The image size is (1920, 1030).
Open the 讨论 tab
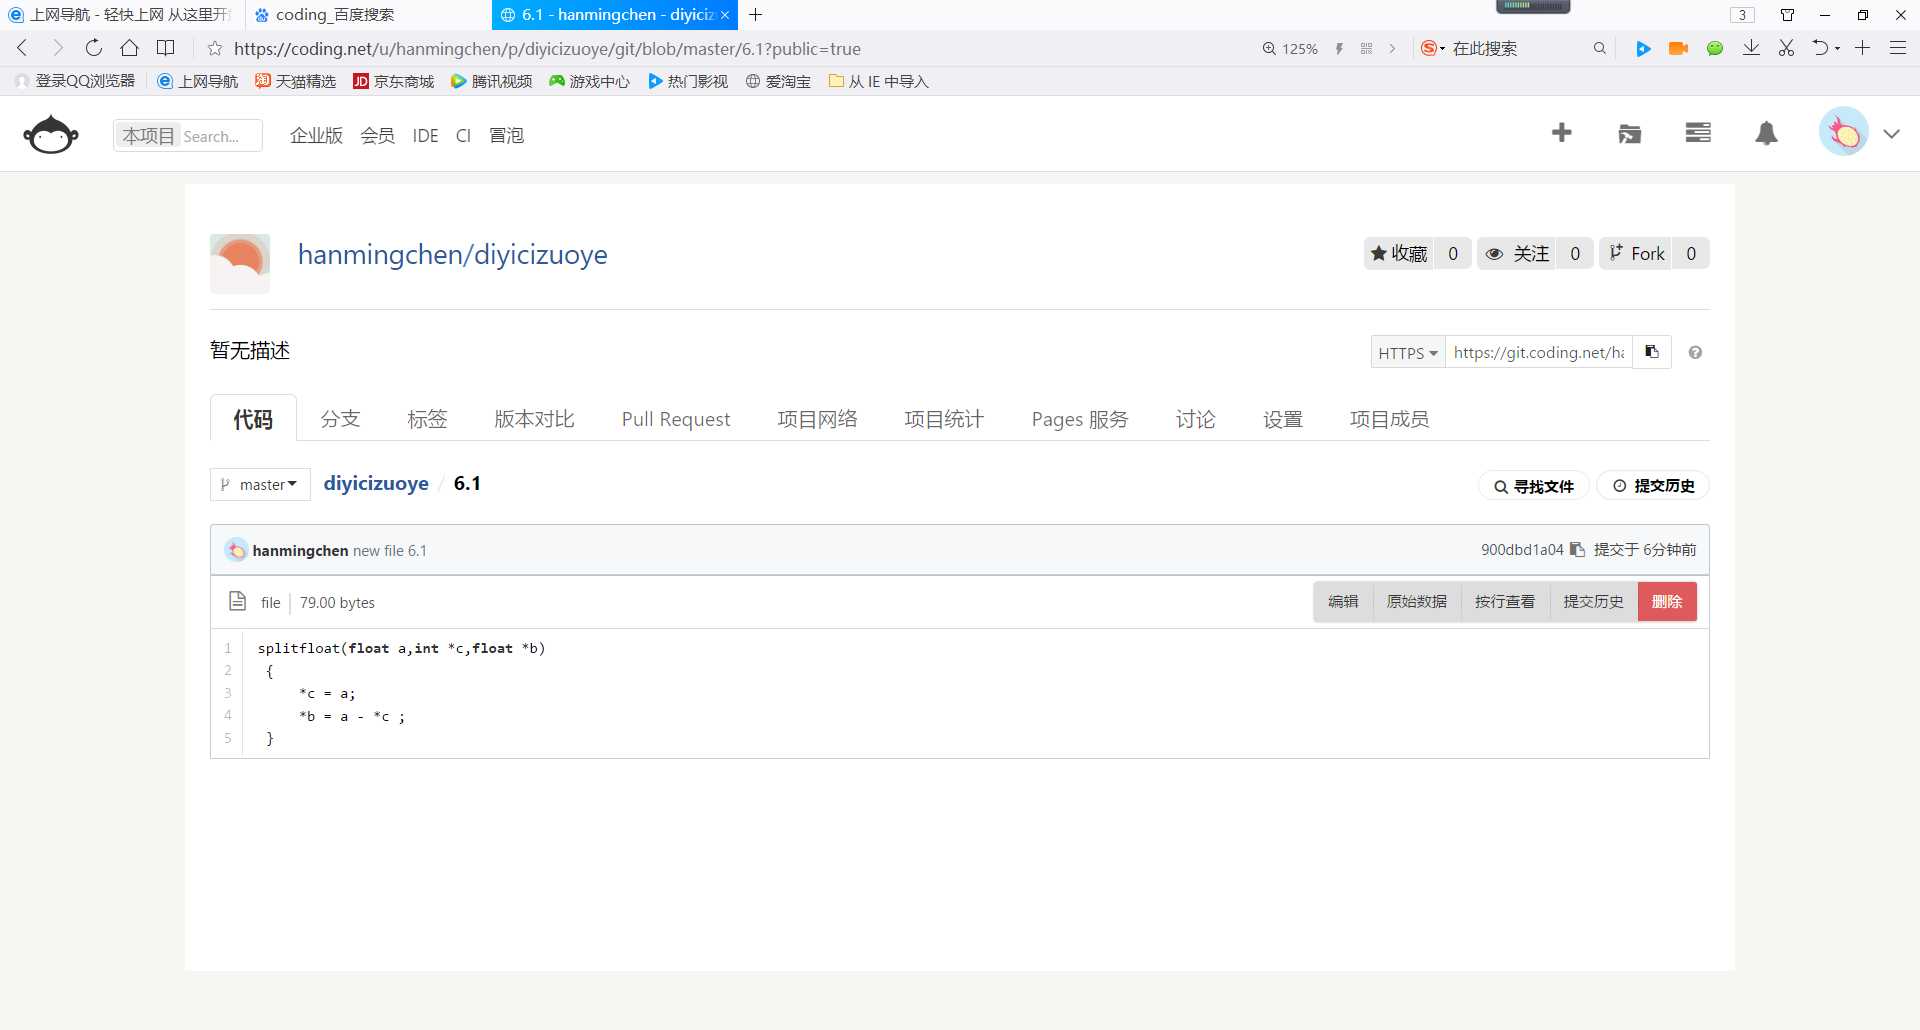pos(1196,418)
